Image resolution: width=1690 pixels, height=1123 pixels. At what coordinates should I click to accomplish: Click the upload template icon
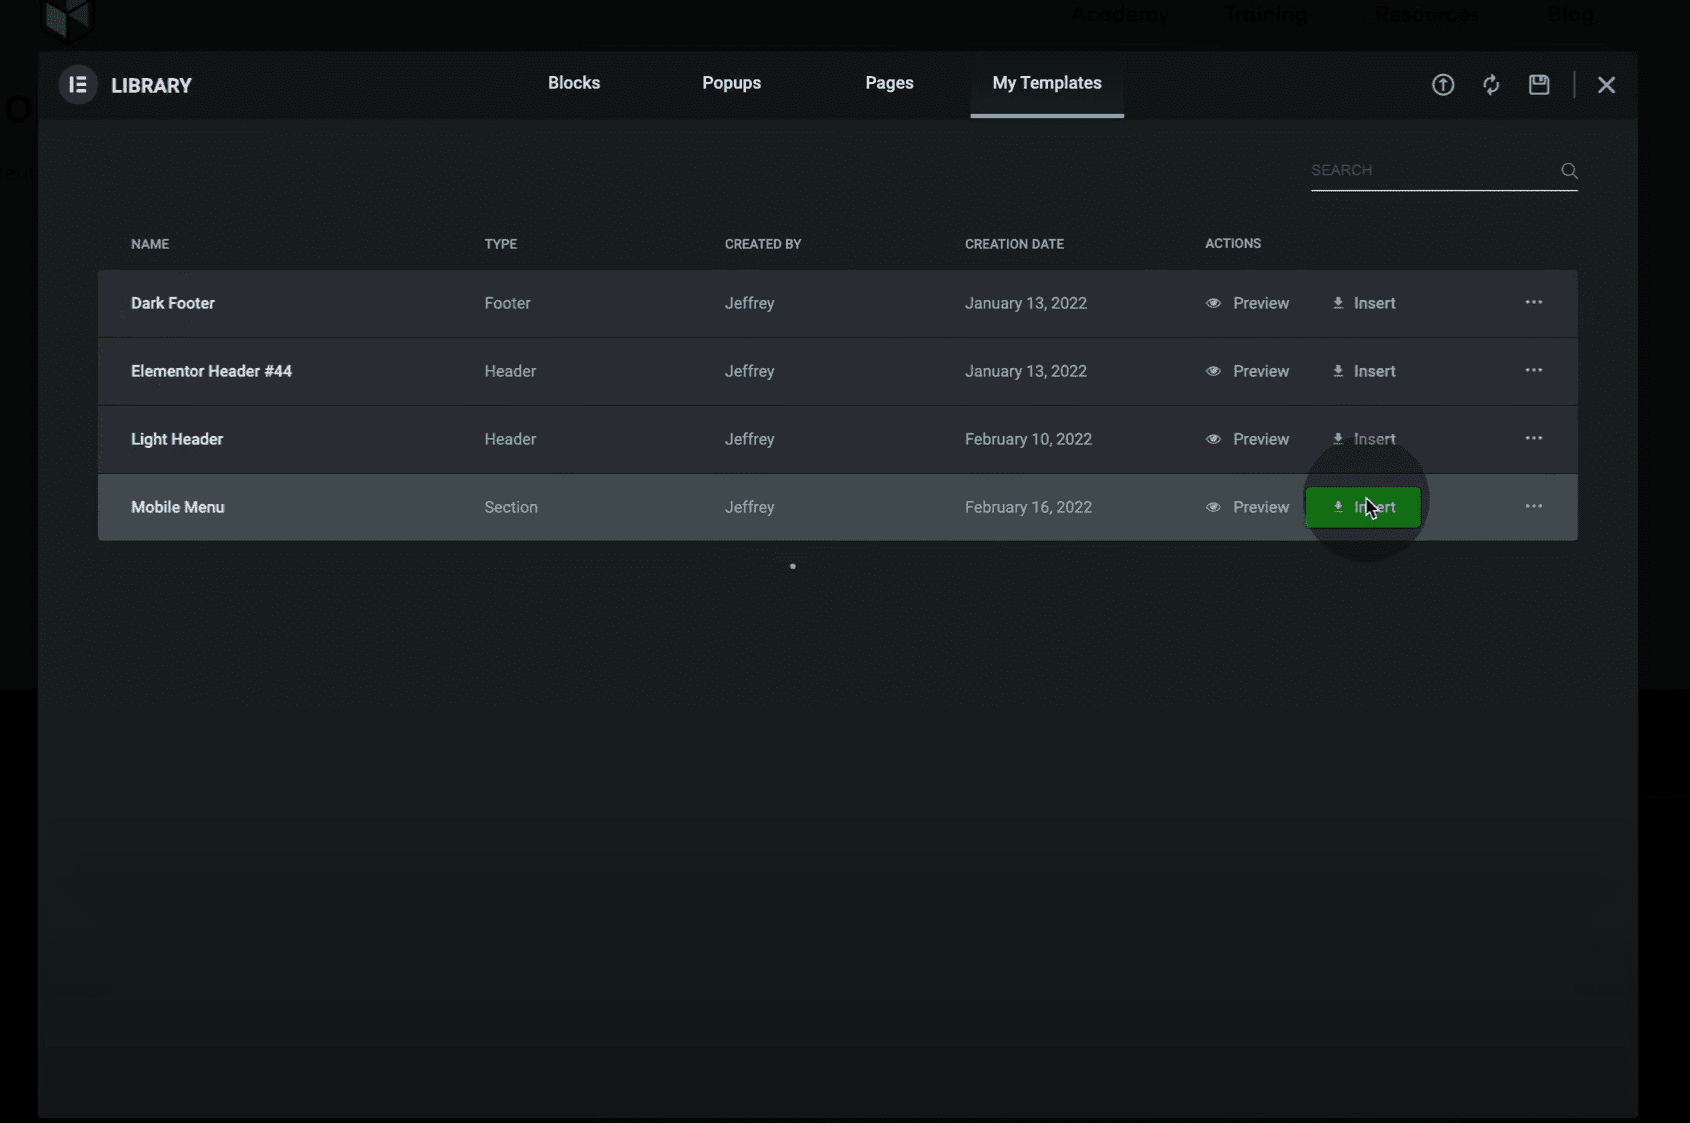tap(1442, 85)
